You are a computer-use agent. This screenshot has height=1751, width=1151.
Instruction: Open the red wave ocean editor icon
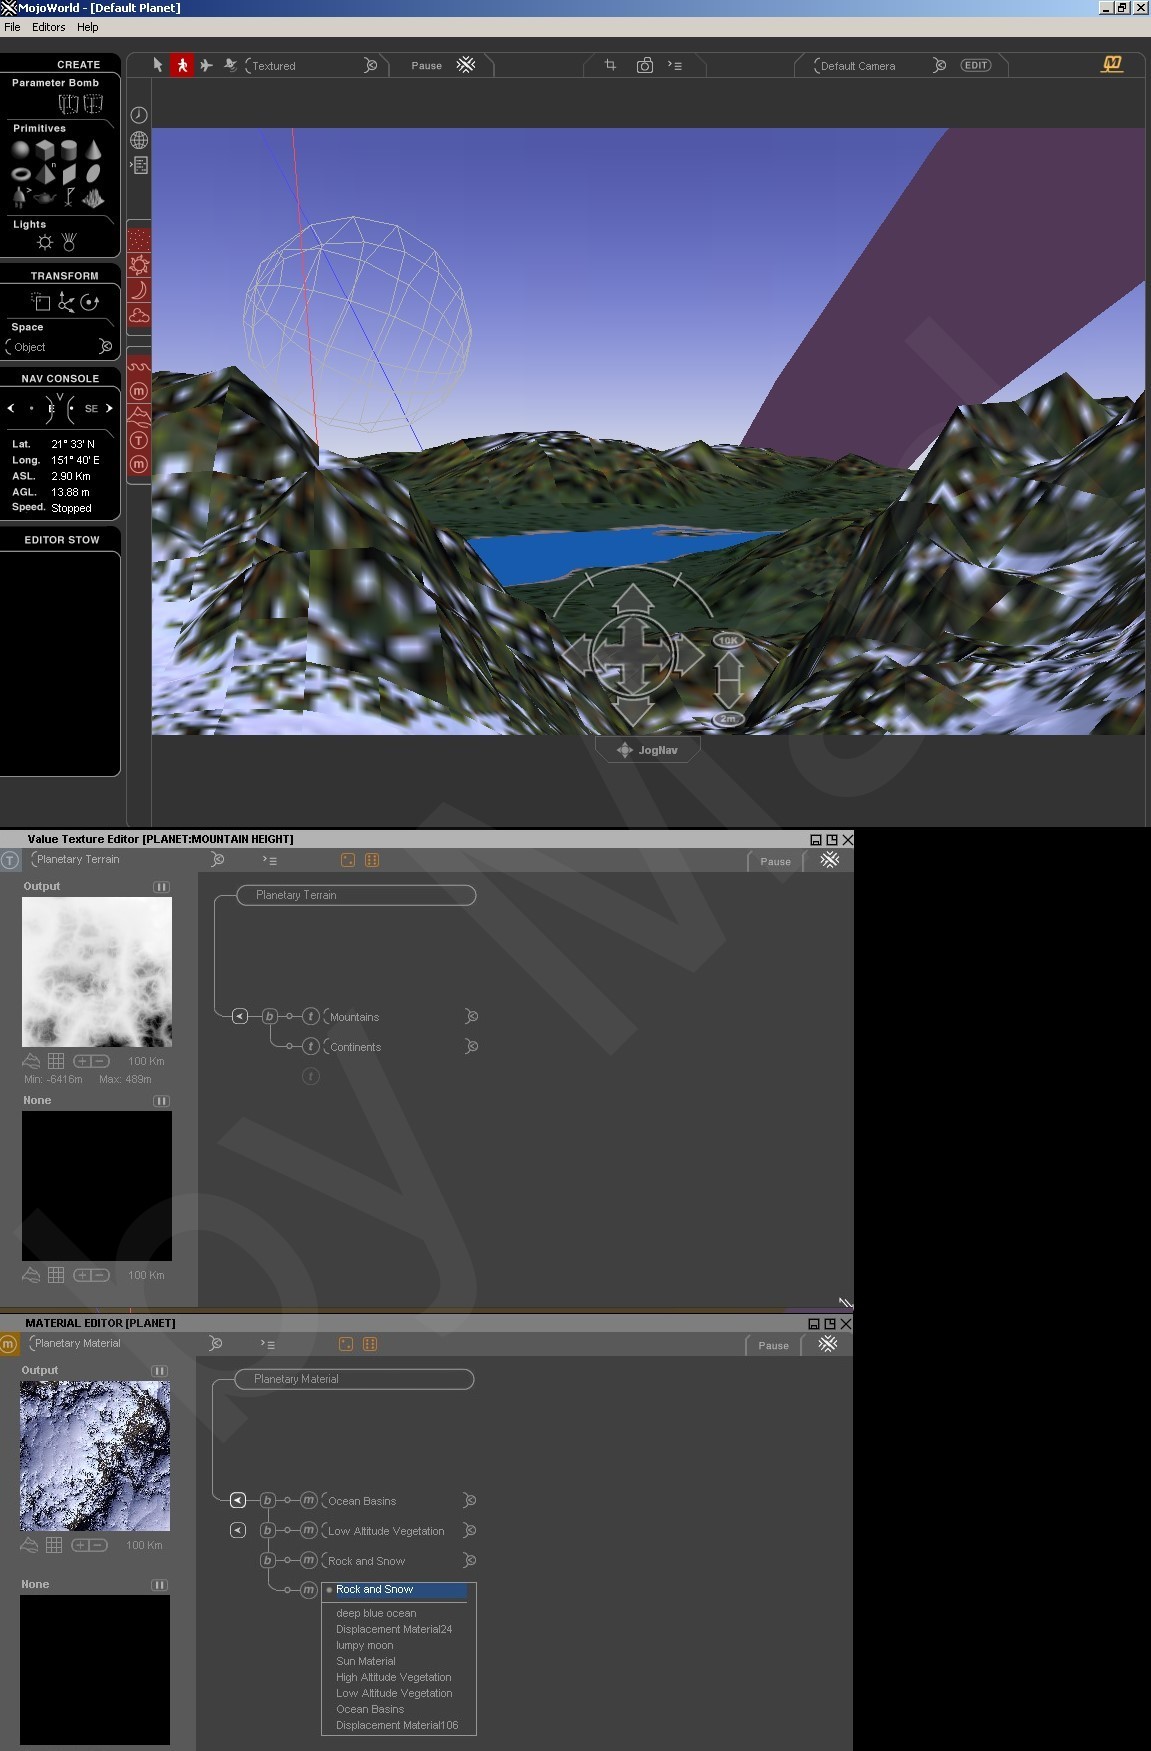point(139,367)
